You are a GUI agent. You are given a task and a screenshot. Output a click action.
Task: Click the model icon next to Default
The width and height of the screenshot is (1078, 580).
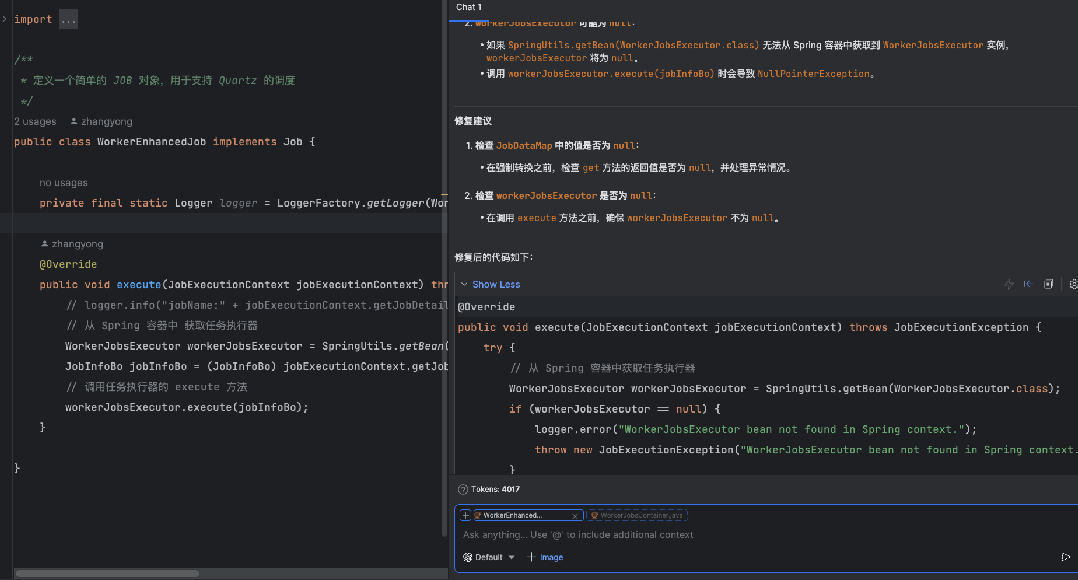[468, 557]
